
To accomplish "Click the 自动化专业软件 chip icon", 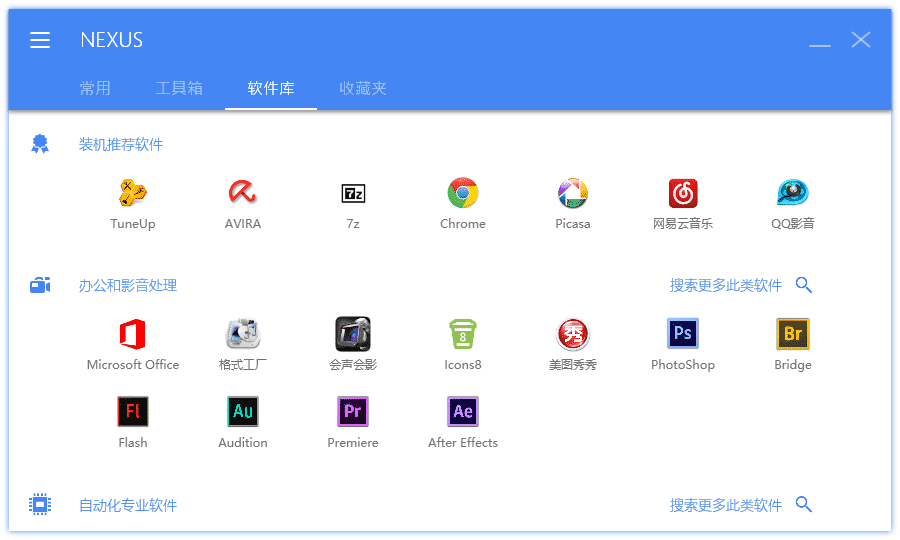I will 40,504.
